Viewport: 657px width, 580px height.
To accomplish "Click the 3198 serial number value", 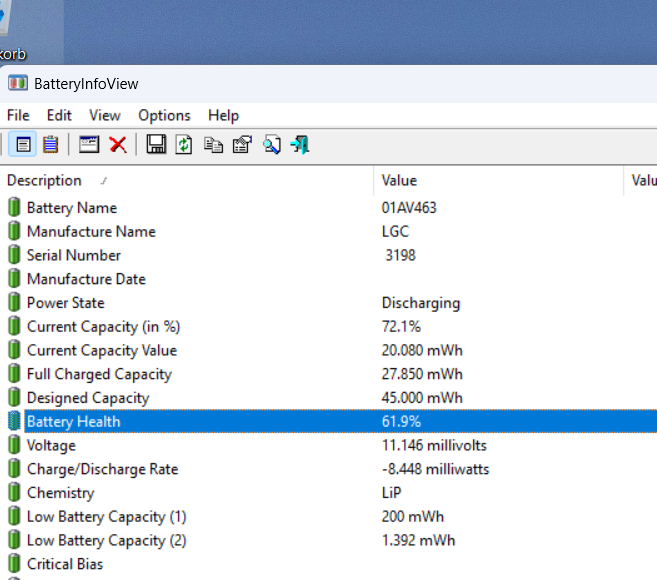I will coord(401,255).
